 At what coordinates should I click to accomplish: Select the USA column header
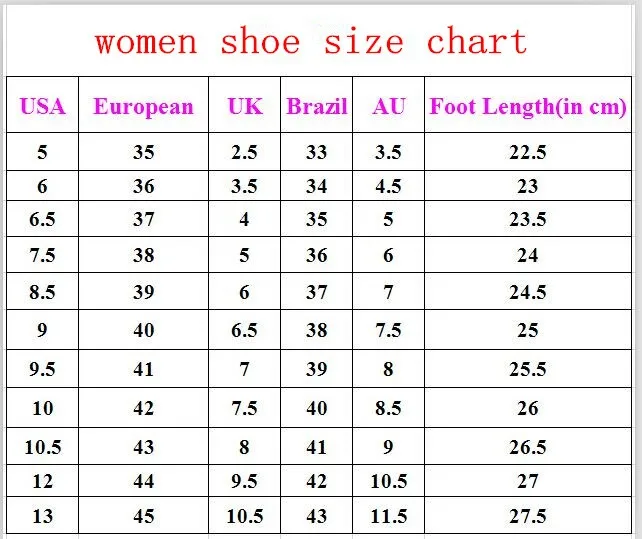tap(43, 105)
